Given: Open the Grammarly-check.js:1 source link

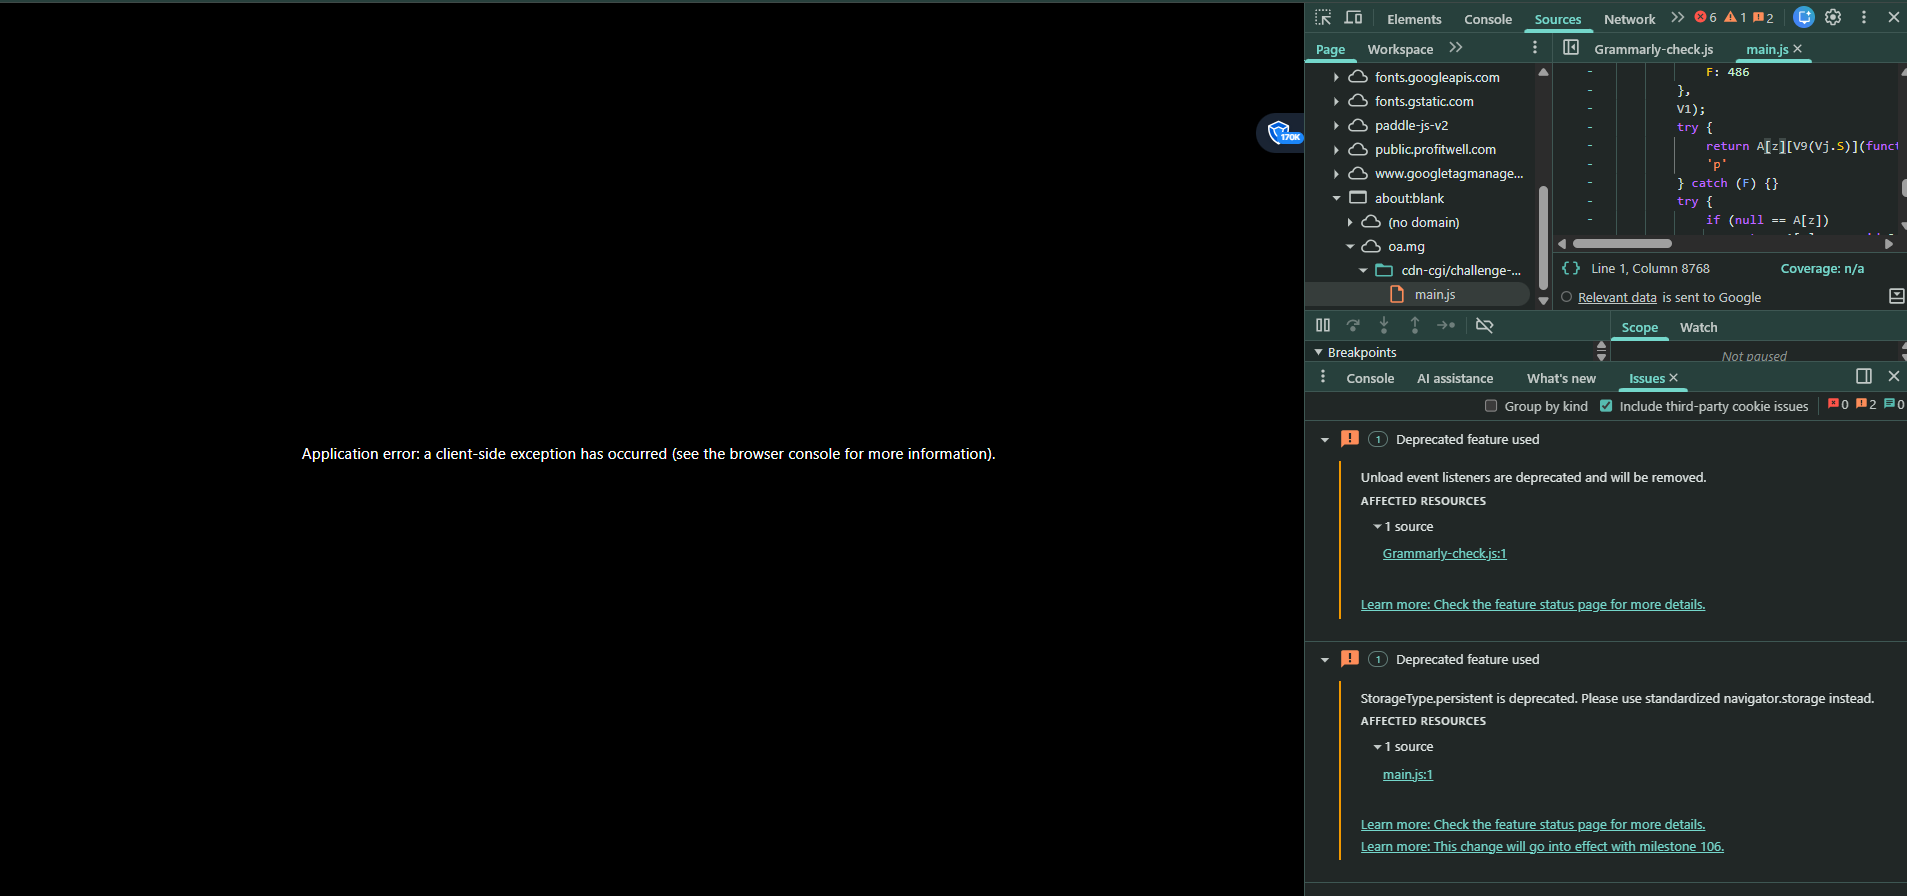Looking at the screenshot, I should (1444, 553).
